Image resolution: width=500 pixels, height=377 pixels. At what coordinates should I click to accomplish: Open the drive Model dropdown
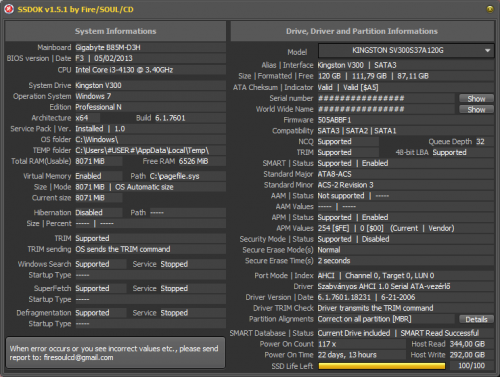point(406,51)
